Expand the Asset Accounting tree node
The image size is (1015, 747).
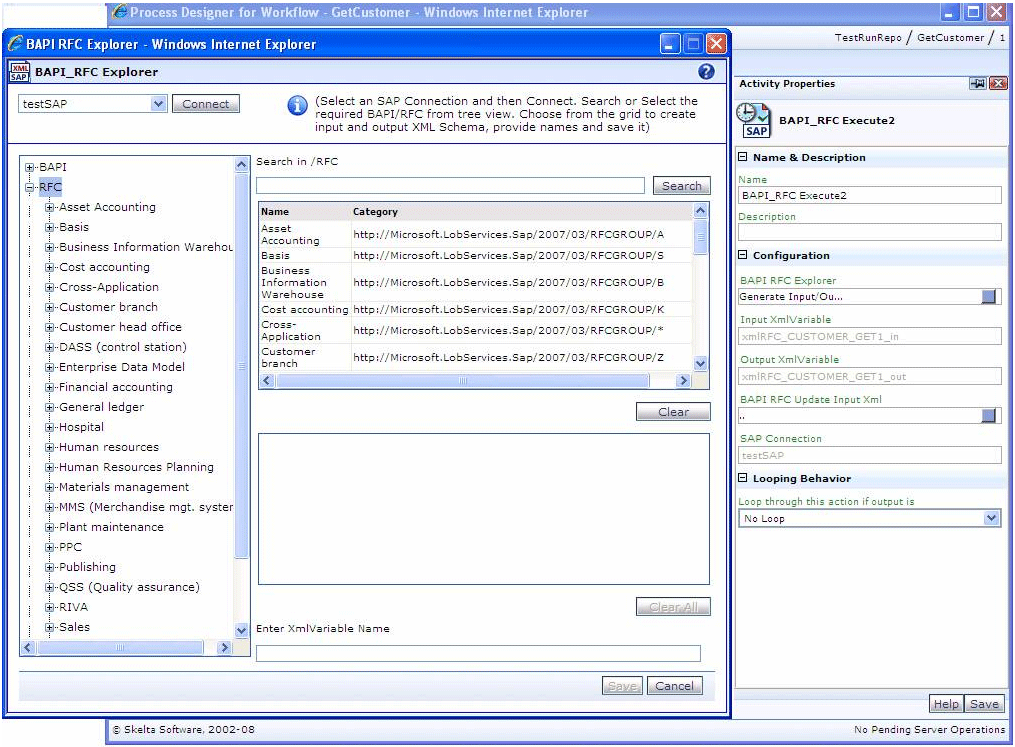50,208
